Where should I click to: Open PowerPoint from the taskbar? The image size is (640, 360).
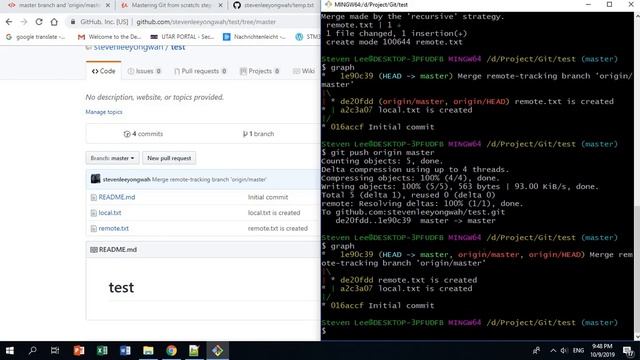click(x=79, y=350)
